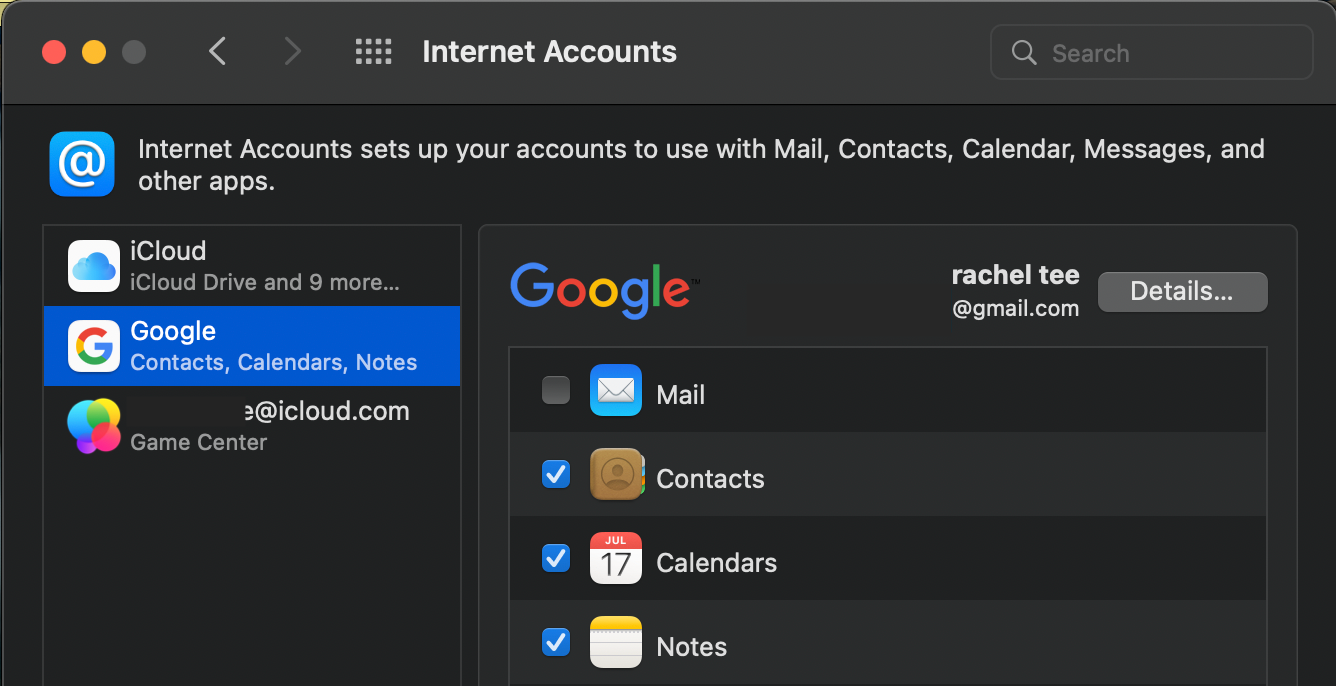Click the Notes notepad icon
Viewport: 1336px width, 686px height.
pyautogui.click(x=616, y=642)
